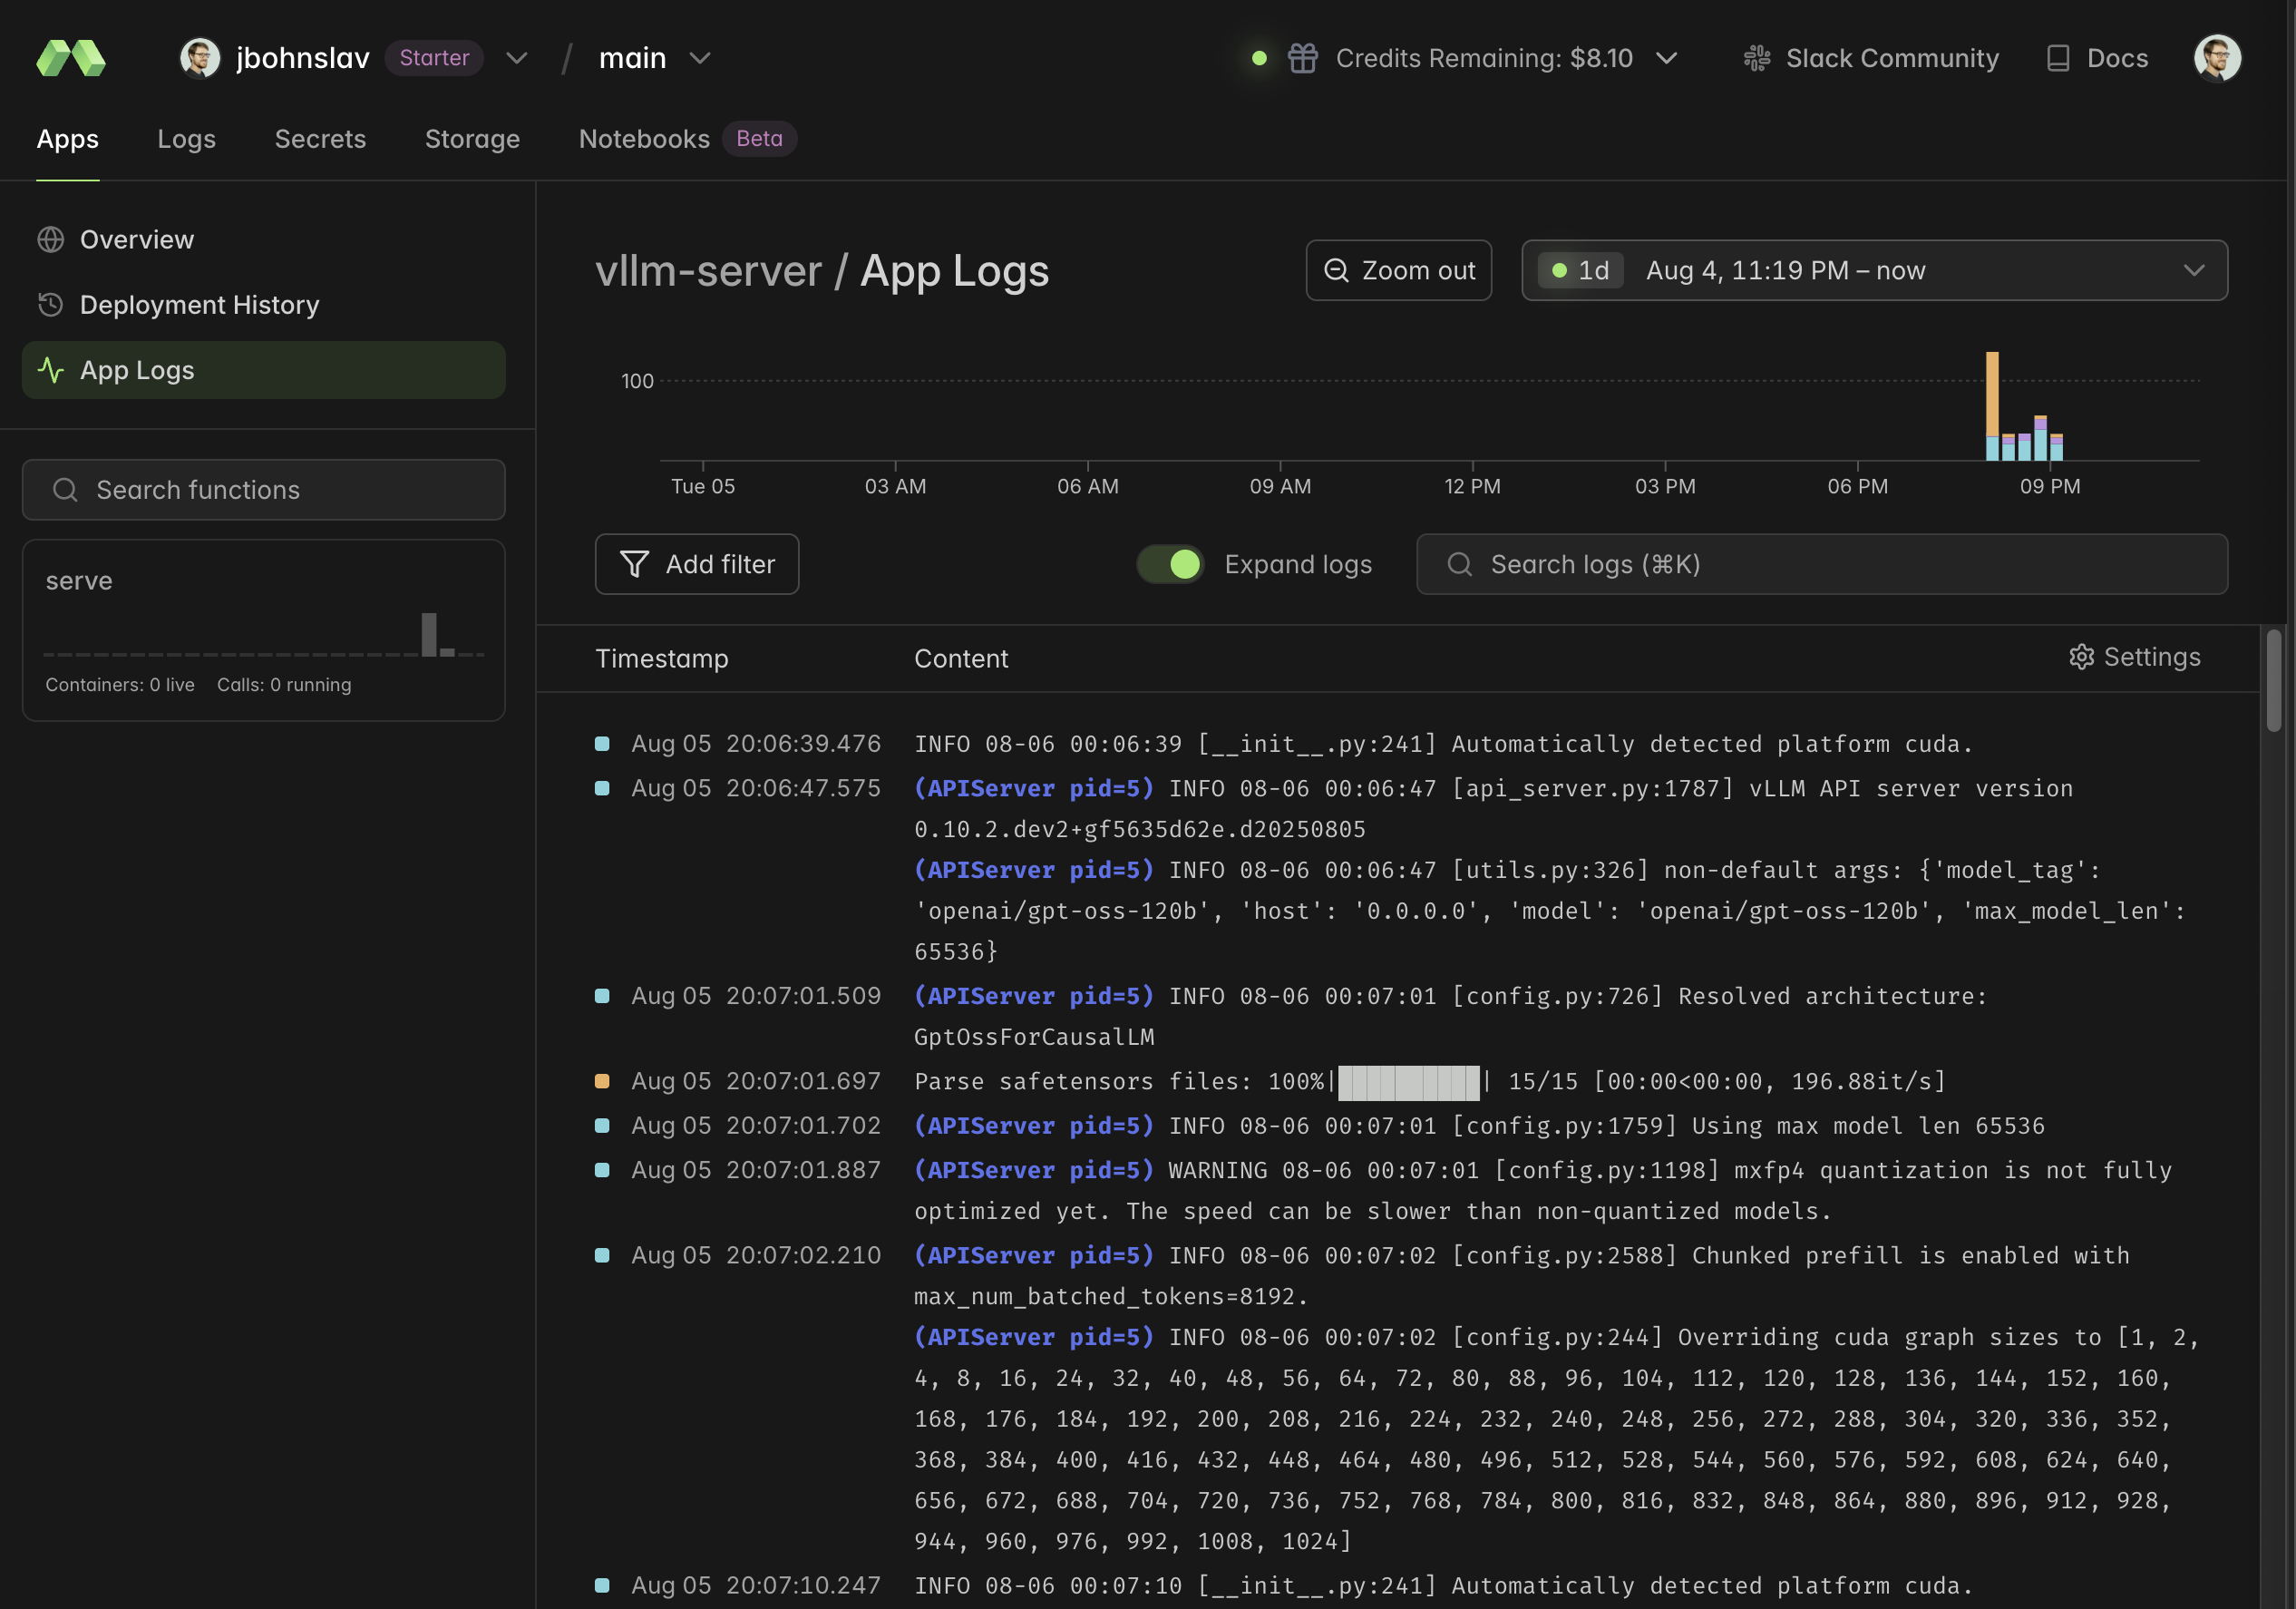Click the Starter plan badge
This screenshot has width=2296, height=1609.
point(434,58)
